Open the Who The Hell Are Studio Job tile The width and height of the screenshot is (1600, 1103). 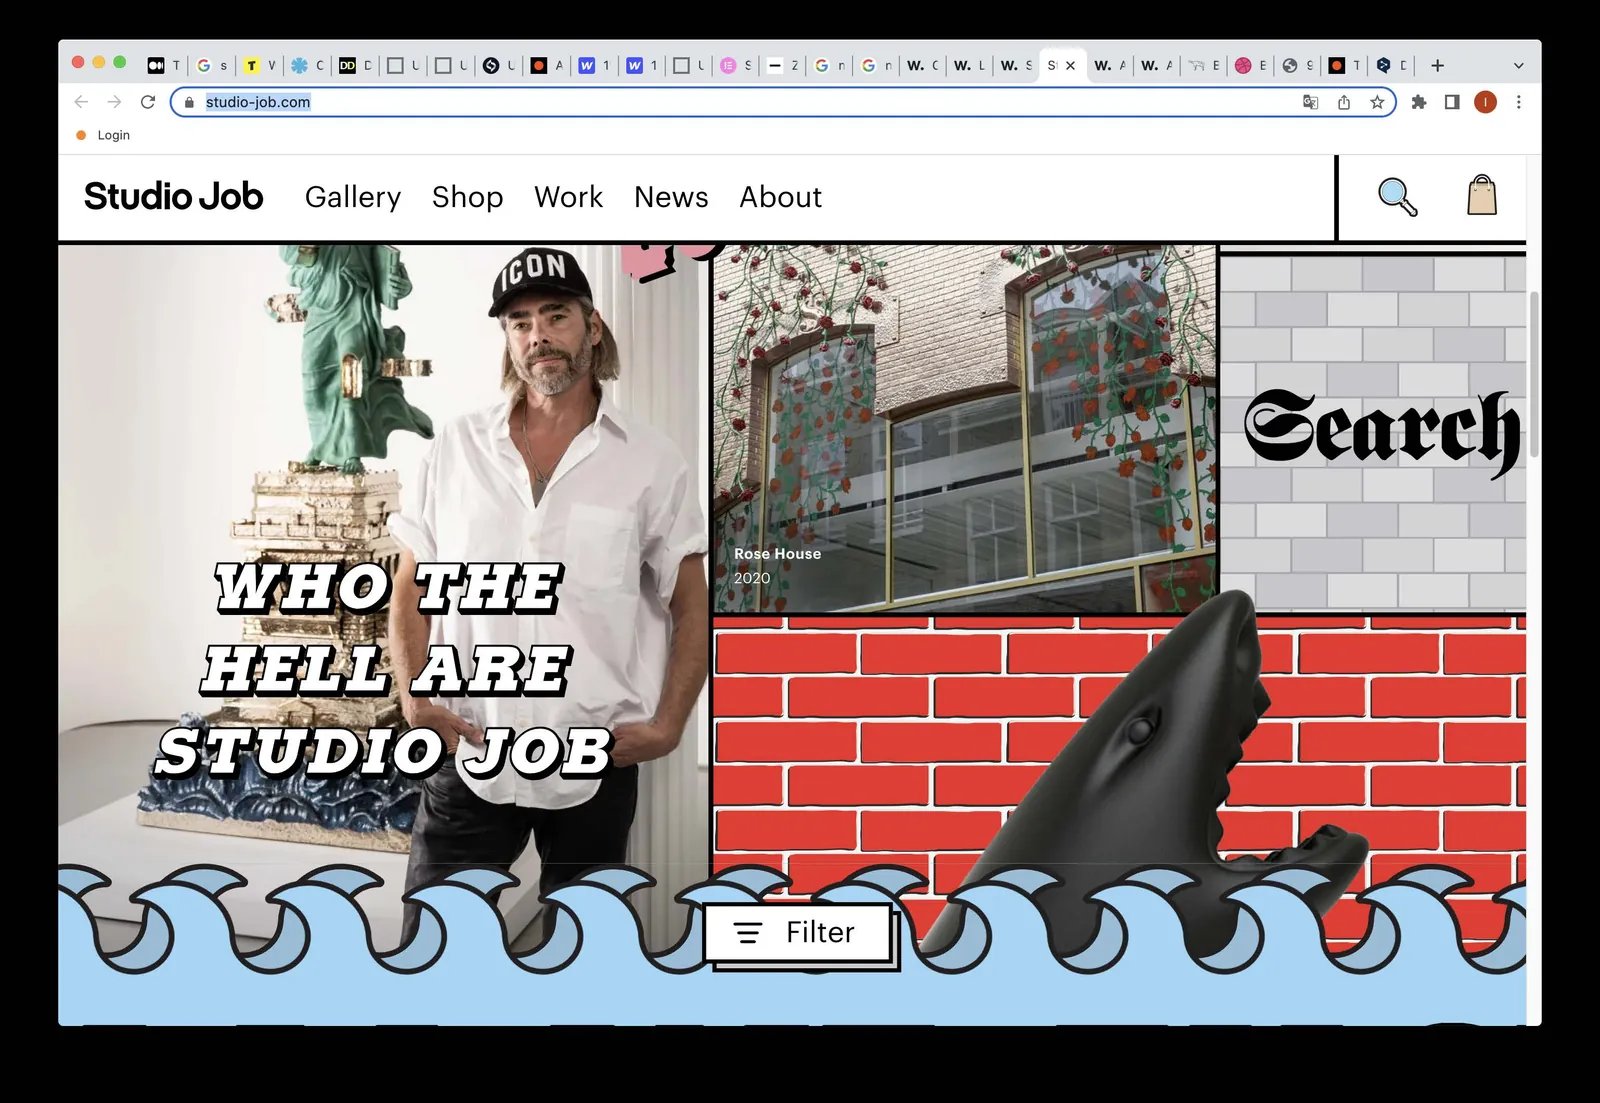[383, 600]
